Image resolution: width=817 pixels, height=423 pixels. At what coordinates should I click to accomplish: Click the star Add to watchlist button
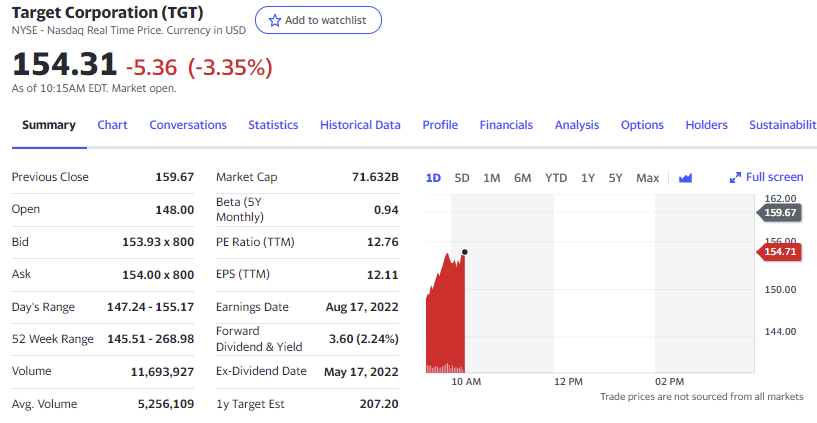pos(318,21)
